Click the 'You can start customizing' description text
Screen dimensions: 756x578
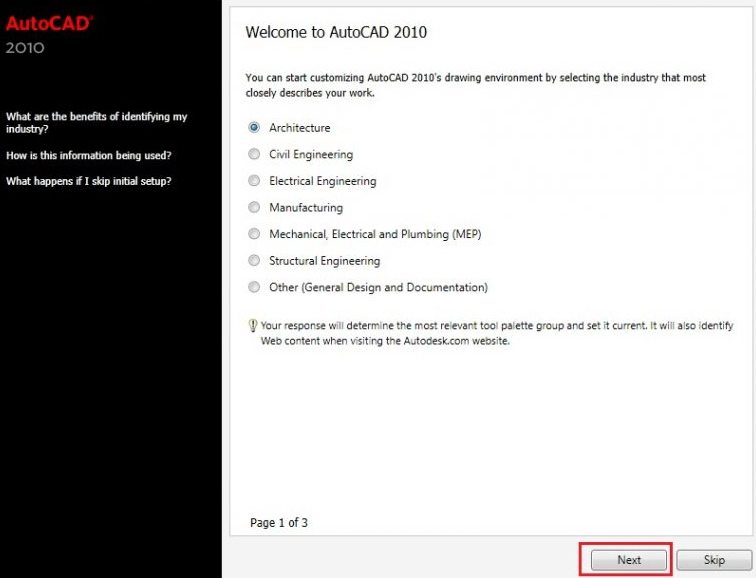(x=475, y=85)
